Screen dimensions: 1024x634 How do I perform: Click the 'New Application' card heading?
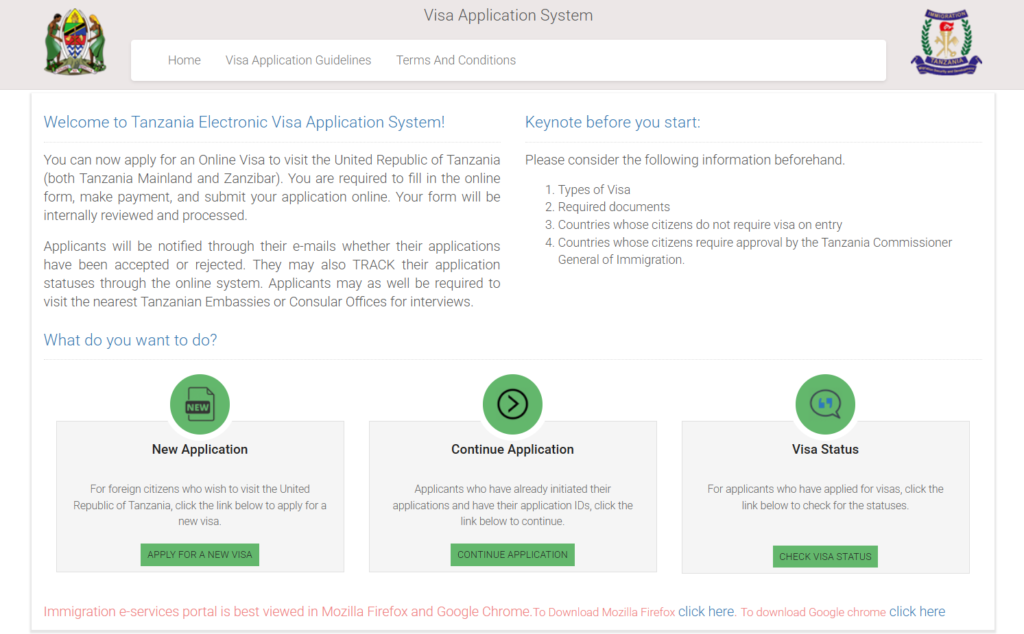pos(200,450)
